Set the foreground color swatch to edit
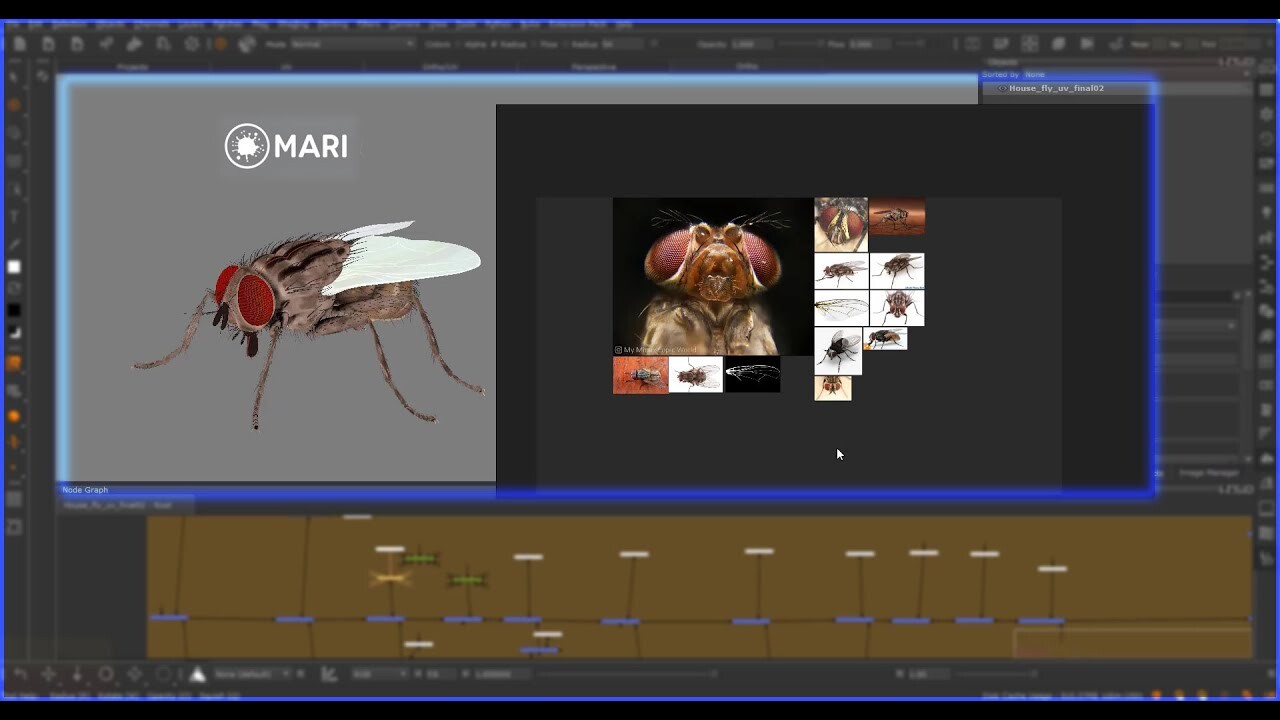This screenshot has width=1280, height=720. click(14, 267)
